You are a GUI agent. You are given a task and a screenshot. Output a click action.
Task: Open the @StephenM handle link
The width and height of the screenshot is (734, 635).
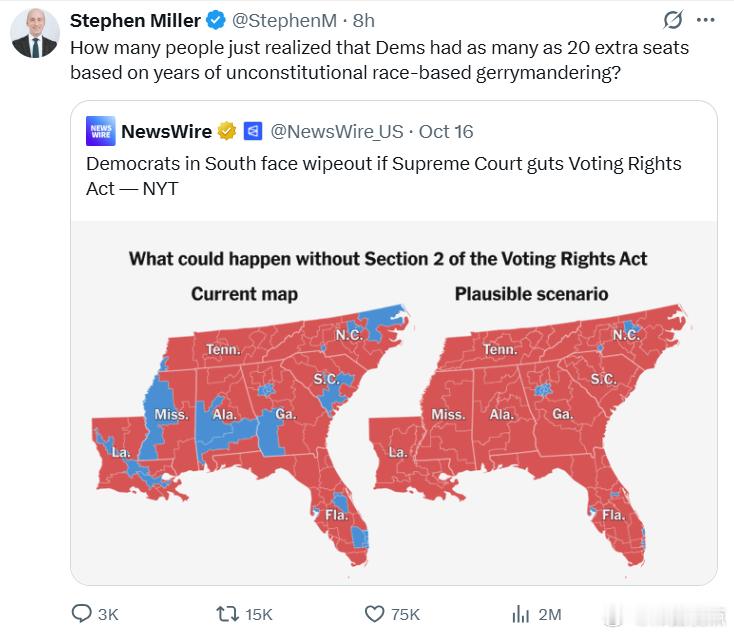(285, 20)
